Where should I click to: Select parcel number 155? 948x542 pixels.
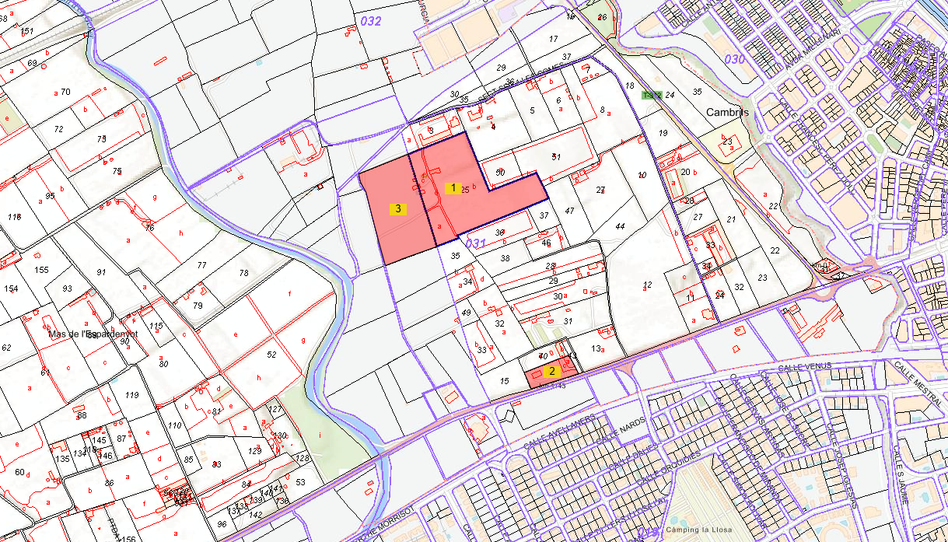coord(41,270)
